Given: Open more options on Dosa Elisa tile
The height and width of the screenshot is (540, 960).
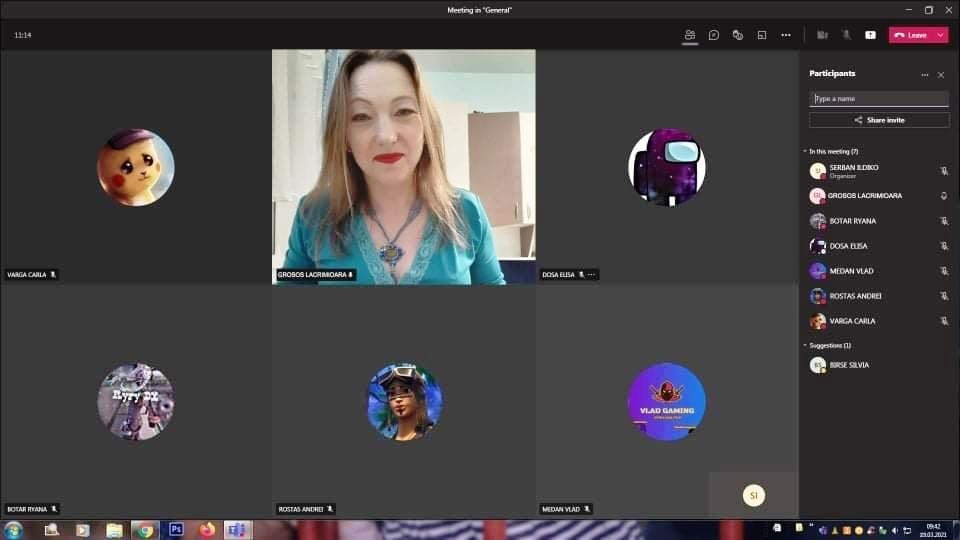Looking at the screenshot, I should click(x=592, y=274).
